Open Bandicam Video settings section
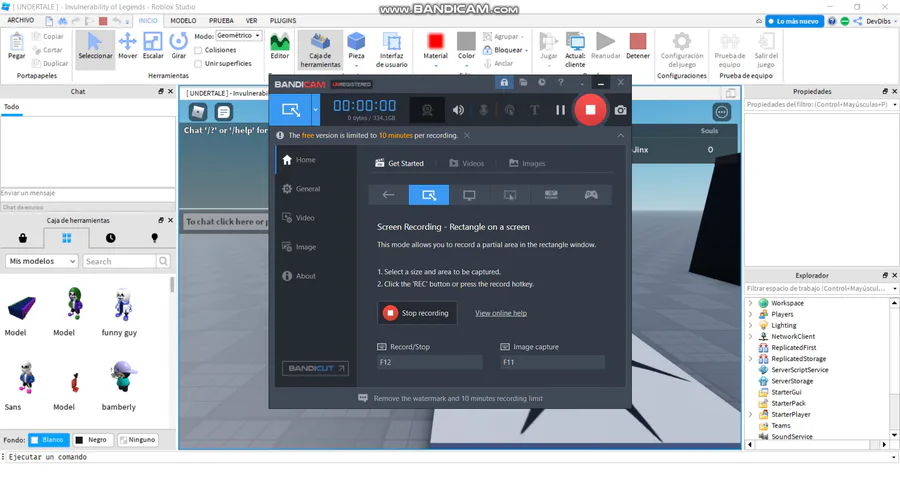Image resolution: width=900 pixels, height=482 pixels. click(298, 218)
